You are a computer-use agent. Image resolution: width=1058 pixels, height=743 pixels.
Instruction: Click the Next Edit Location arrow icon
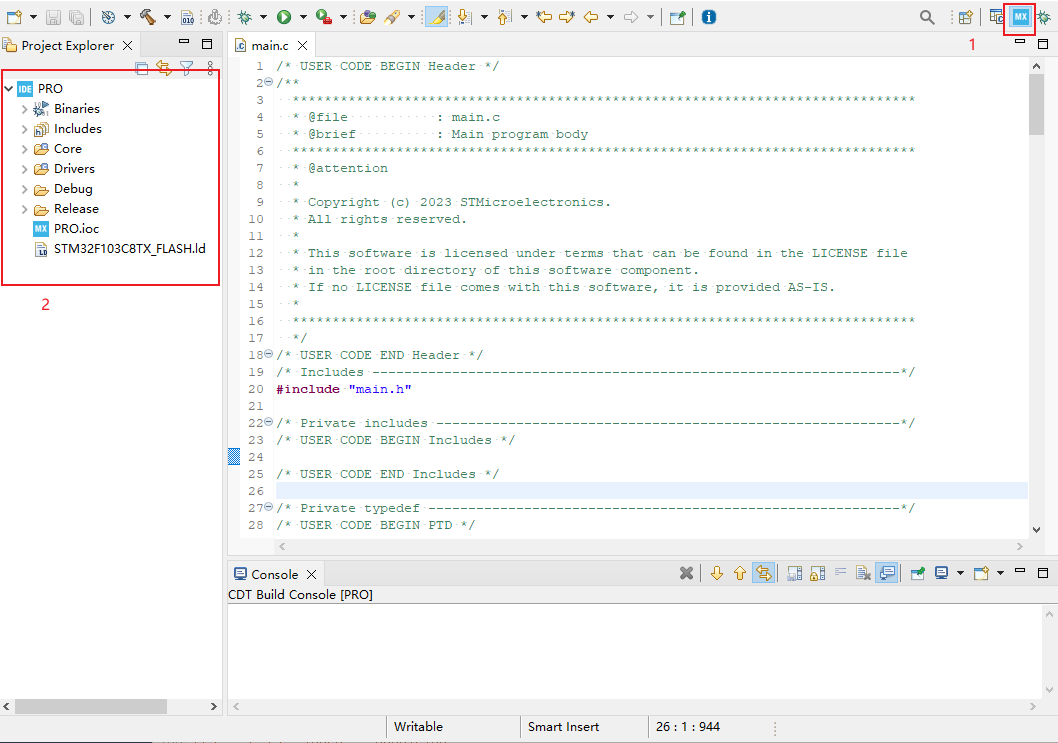pyautogui.click(x=567, y=17)
